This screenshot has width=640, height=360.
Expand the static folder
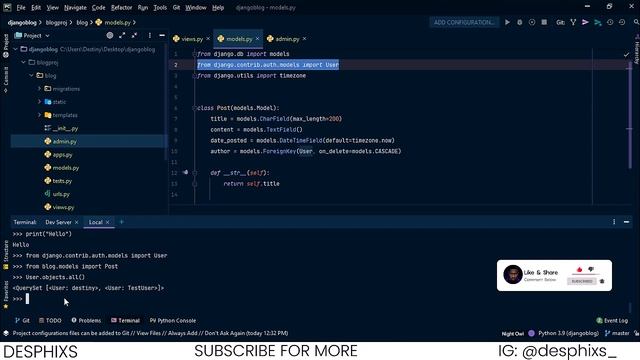pyautogui.click(x=39, y=102)
